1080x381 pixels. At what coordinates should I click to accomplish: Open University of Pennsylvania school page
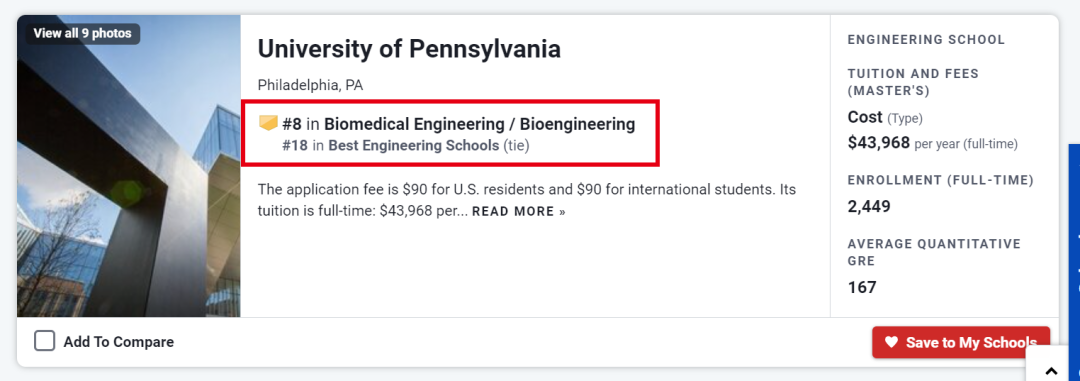(x=409, y=49)
